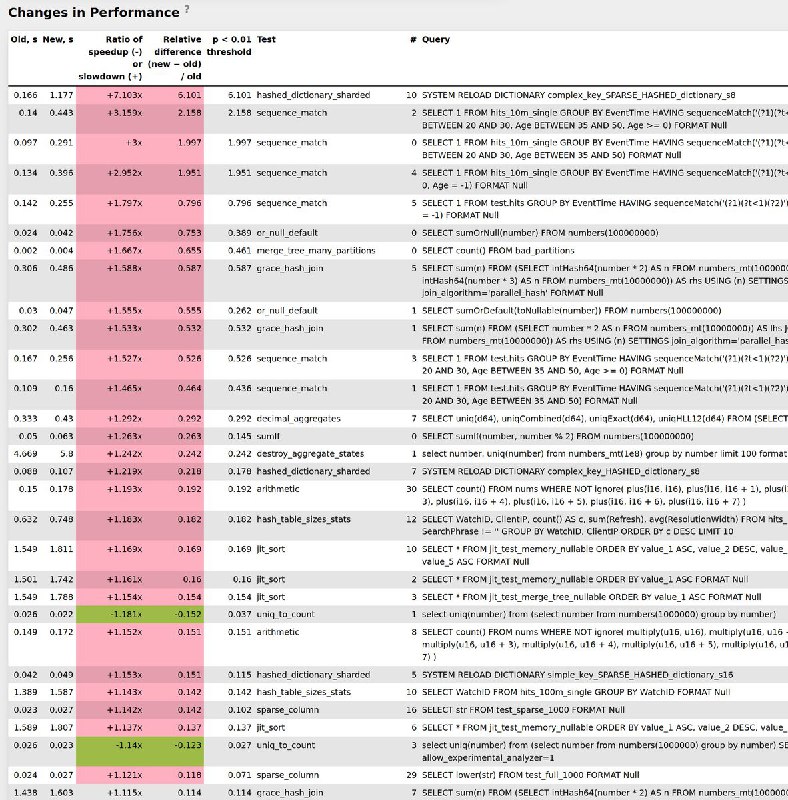Sort table by "Old, s" column header
This screenshot has height=800, width=788.
click(24, 39)
